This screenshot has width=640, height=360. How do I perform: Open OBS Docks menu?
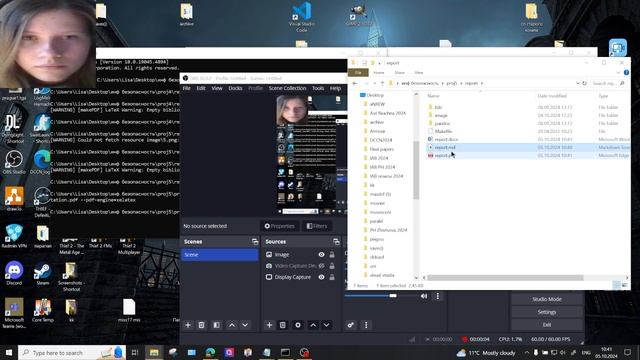pos(235,88)
